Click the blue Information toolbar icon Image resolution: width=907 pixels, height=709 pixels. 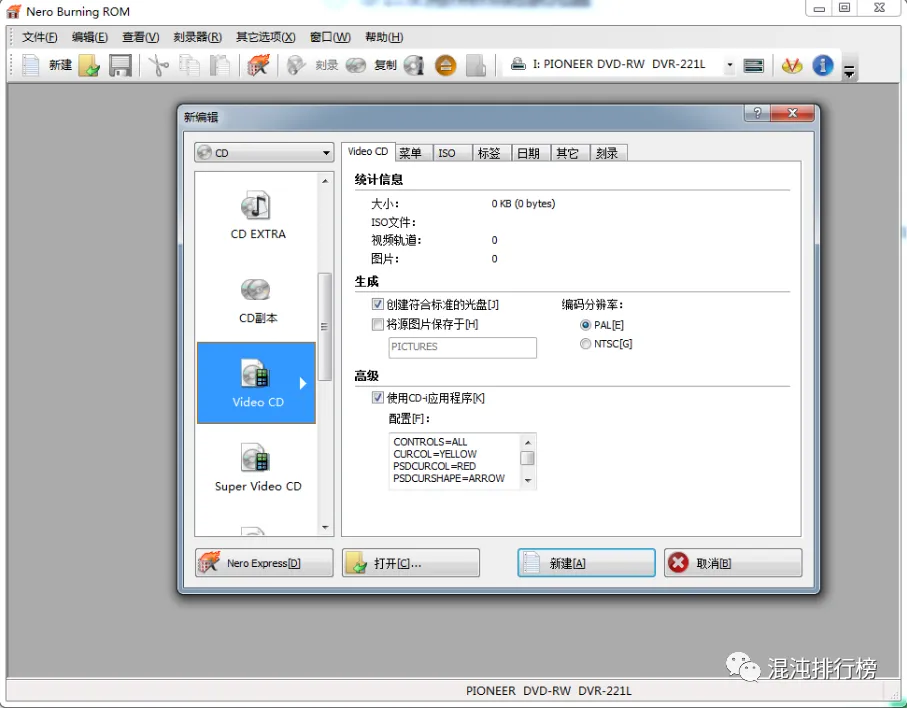[x=823, y=65]
